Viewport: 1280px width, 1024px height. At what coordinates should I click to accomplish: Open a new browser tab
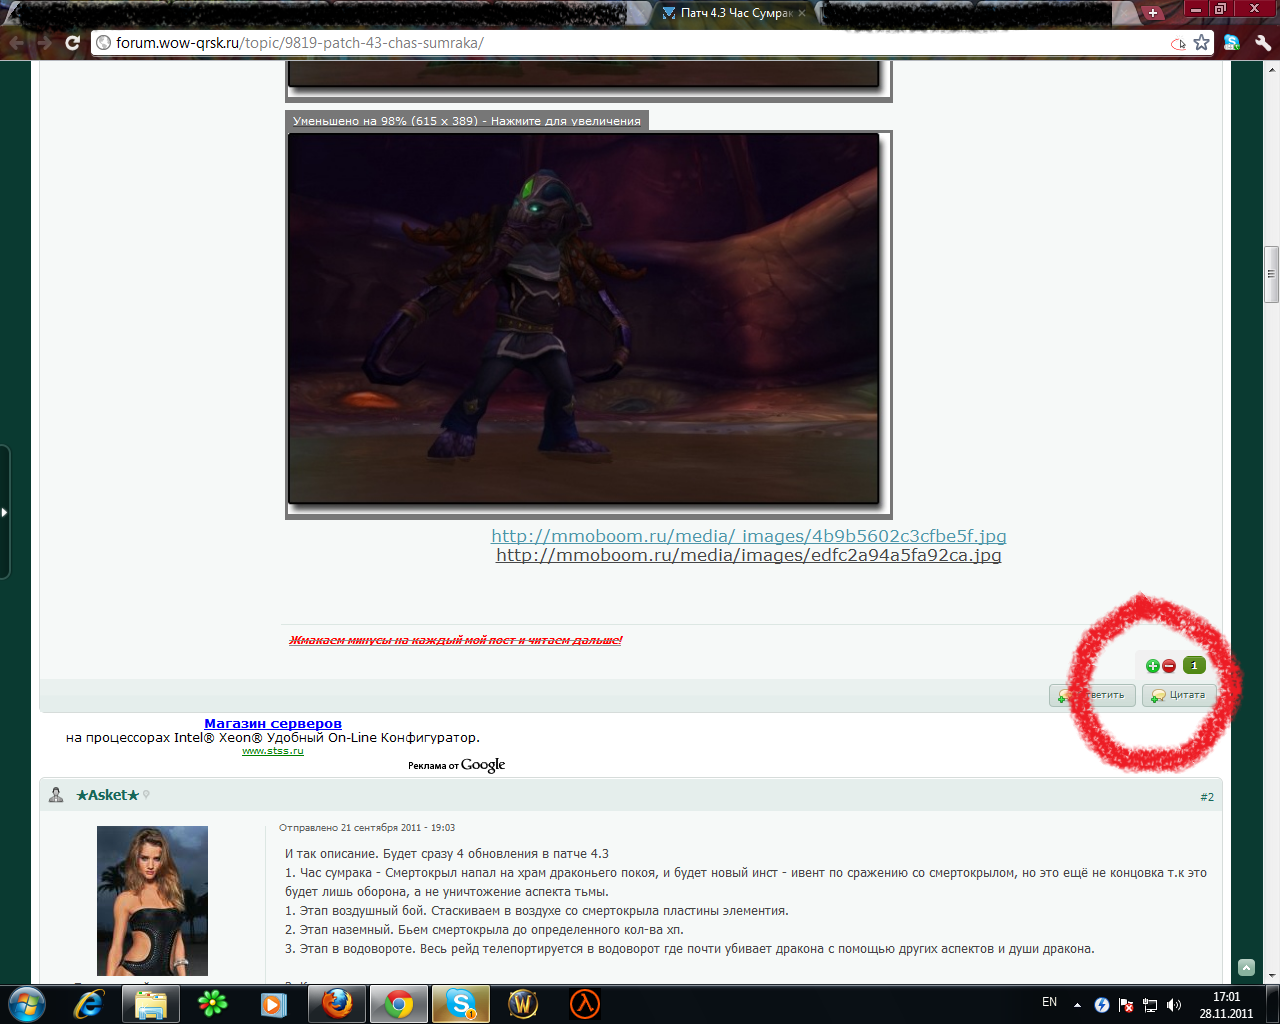click(x=1153, y=13)
